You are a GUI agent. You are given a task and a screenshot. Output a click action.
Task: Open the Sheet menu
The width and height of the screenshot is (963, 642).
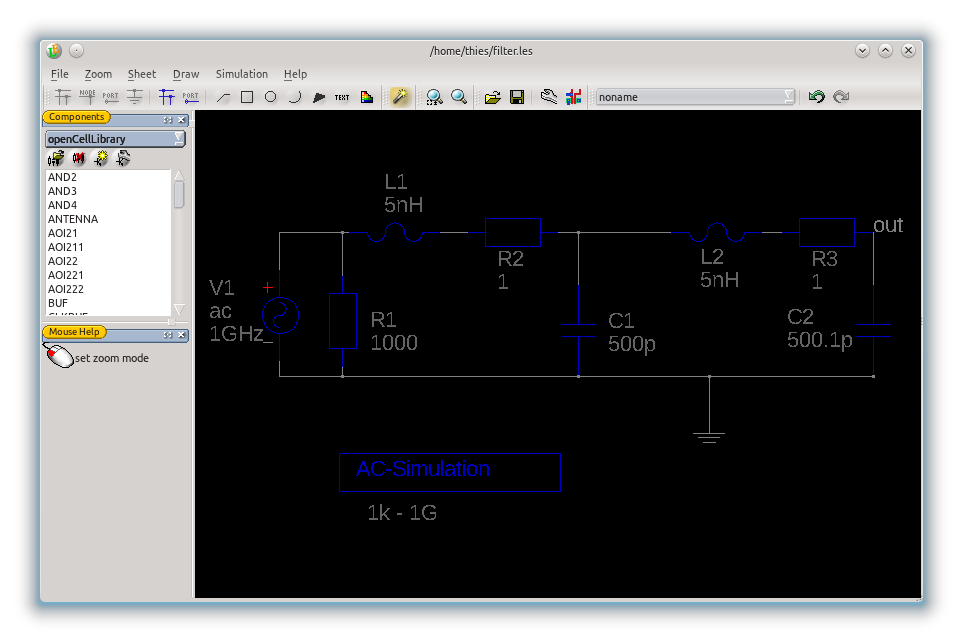pyautogui.click(x=142, y=74)
